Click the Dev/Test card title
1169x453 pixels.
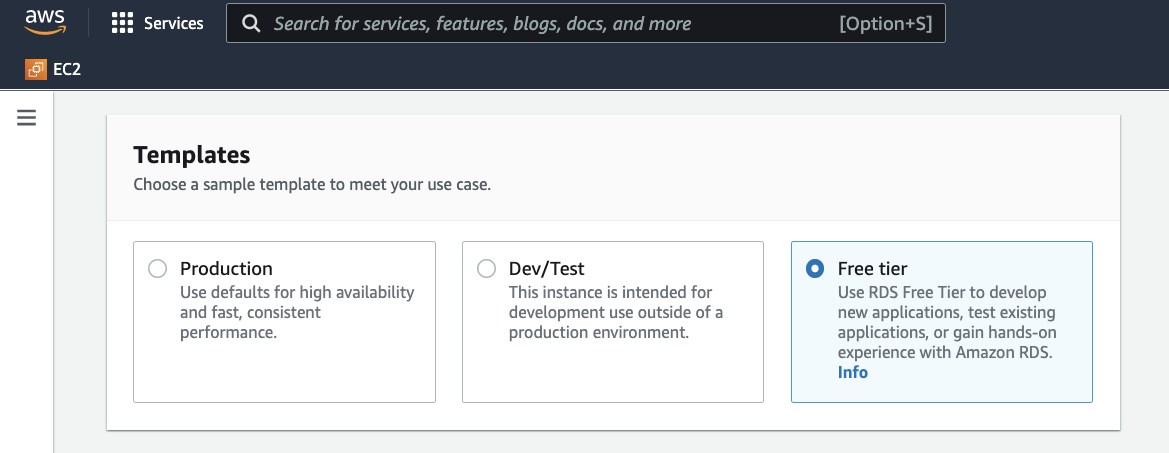coord(547,268)
